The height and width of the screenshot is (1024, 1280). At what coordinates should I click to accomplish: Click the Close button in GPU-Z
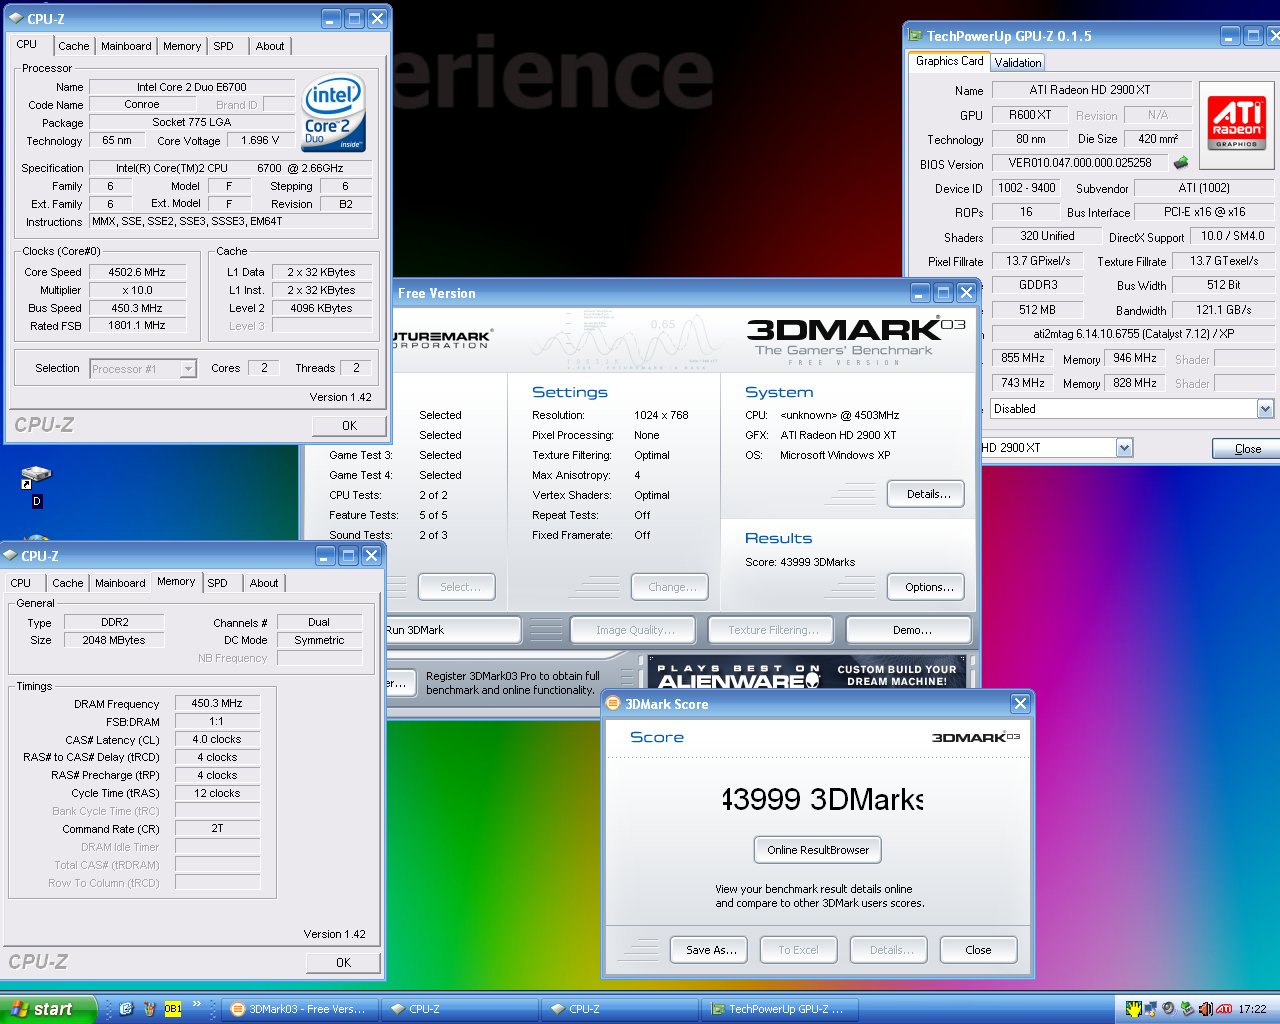coord(1246,449)
